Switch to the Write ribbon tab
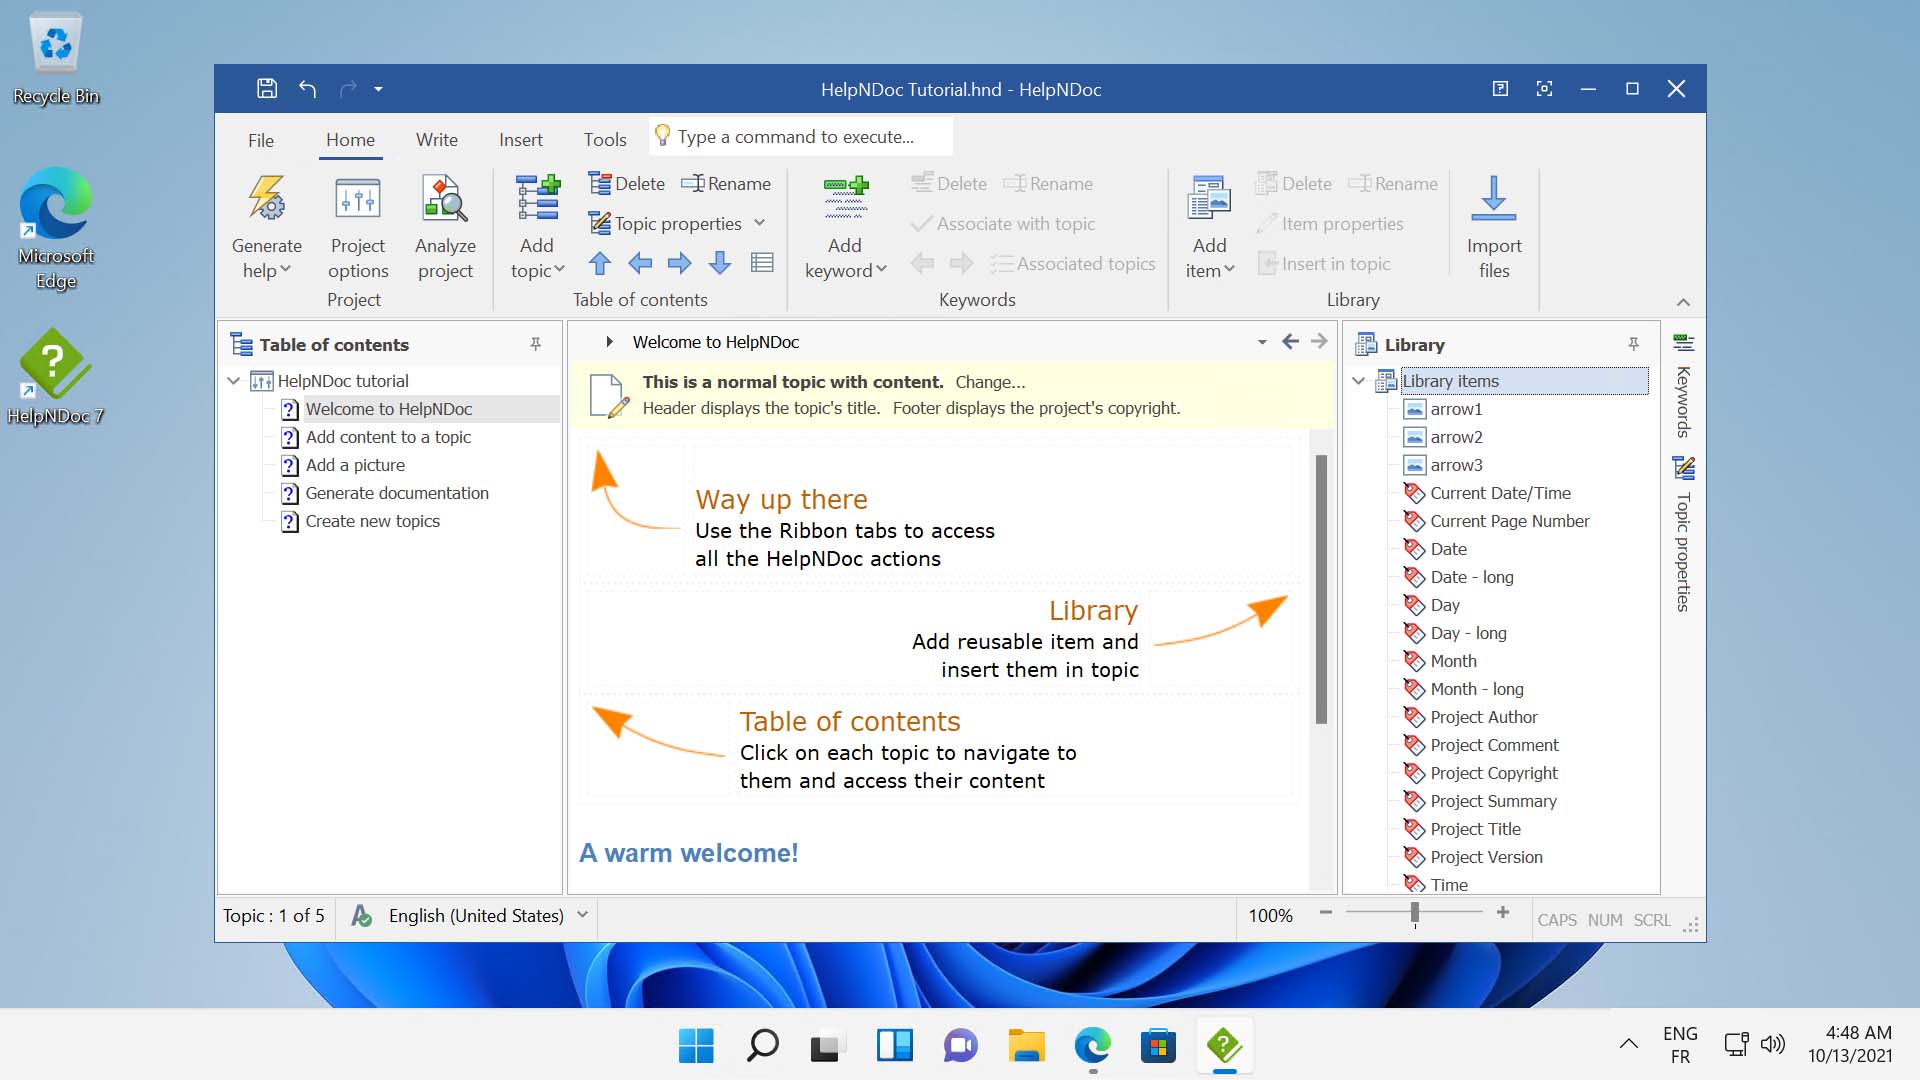The width and height of the screenshot is (1920, 1080). pyautogui.click(x=436, y=140)
